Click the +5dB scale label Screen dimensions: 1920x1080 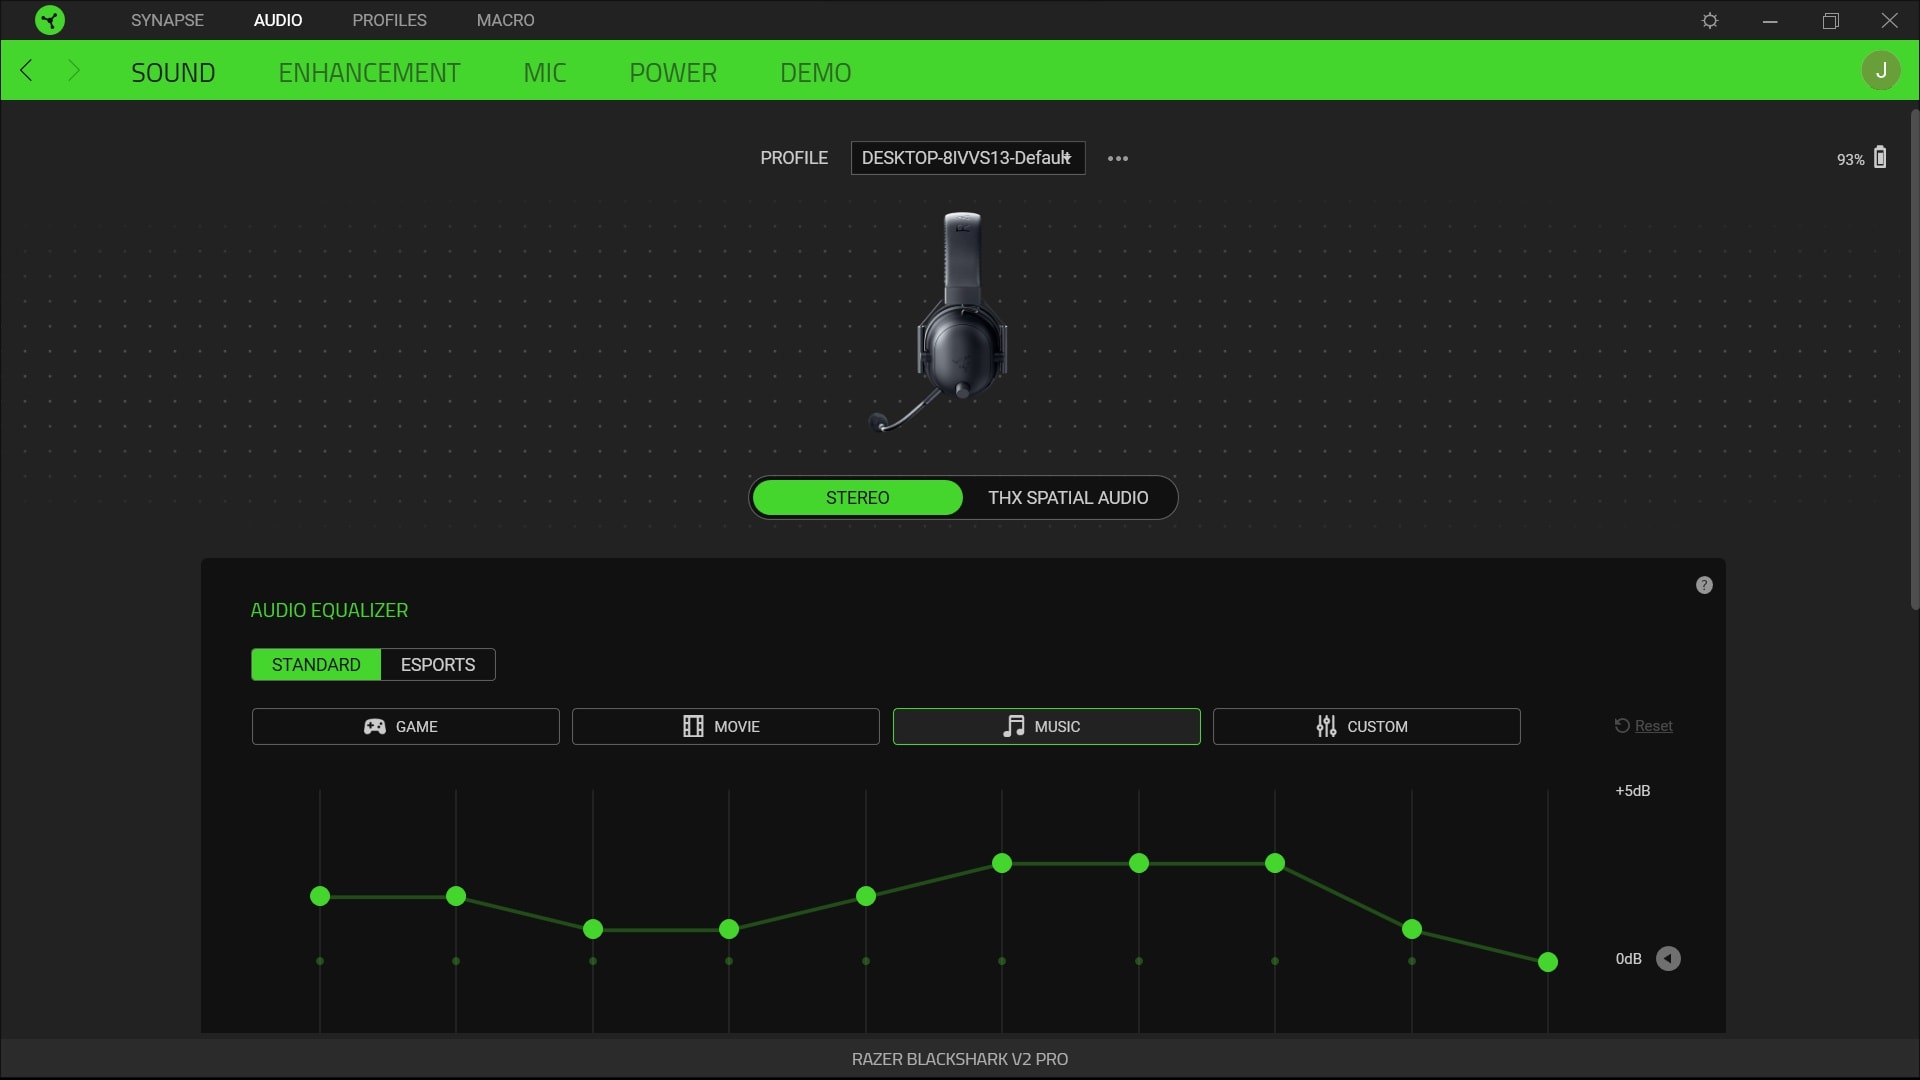[x=1633, y=791]
